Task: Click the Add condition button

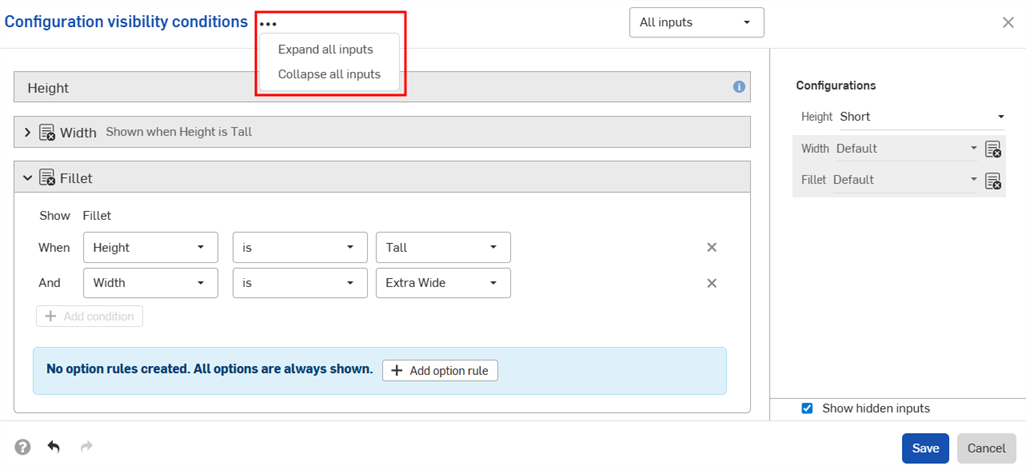Action: coord(90,316)
